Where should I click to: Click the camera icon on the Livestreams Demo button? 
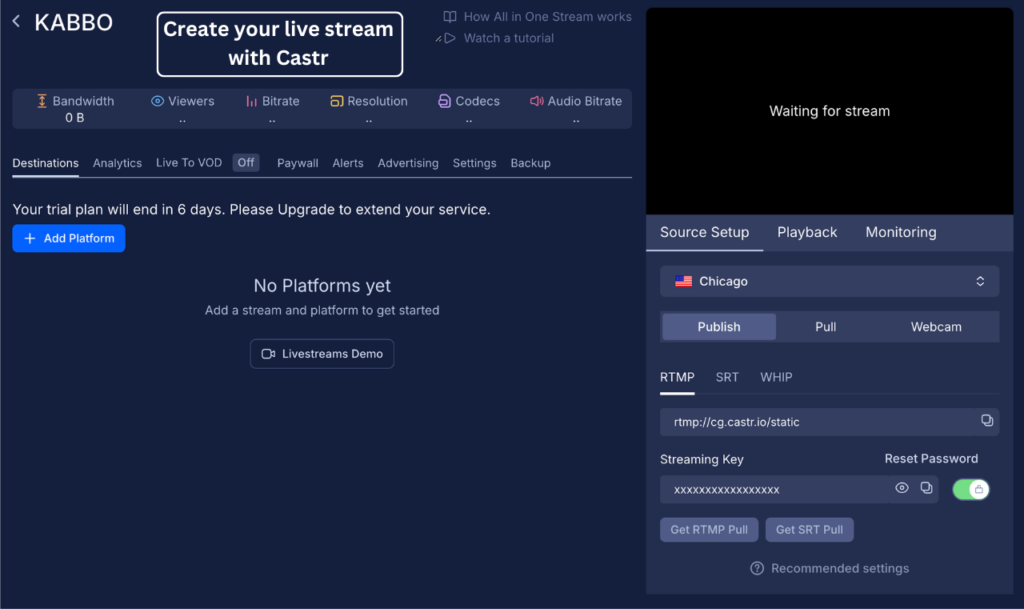click(268, 354)
